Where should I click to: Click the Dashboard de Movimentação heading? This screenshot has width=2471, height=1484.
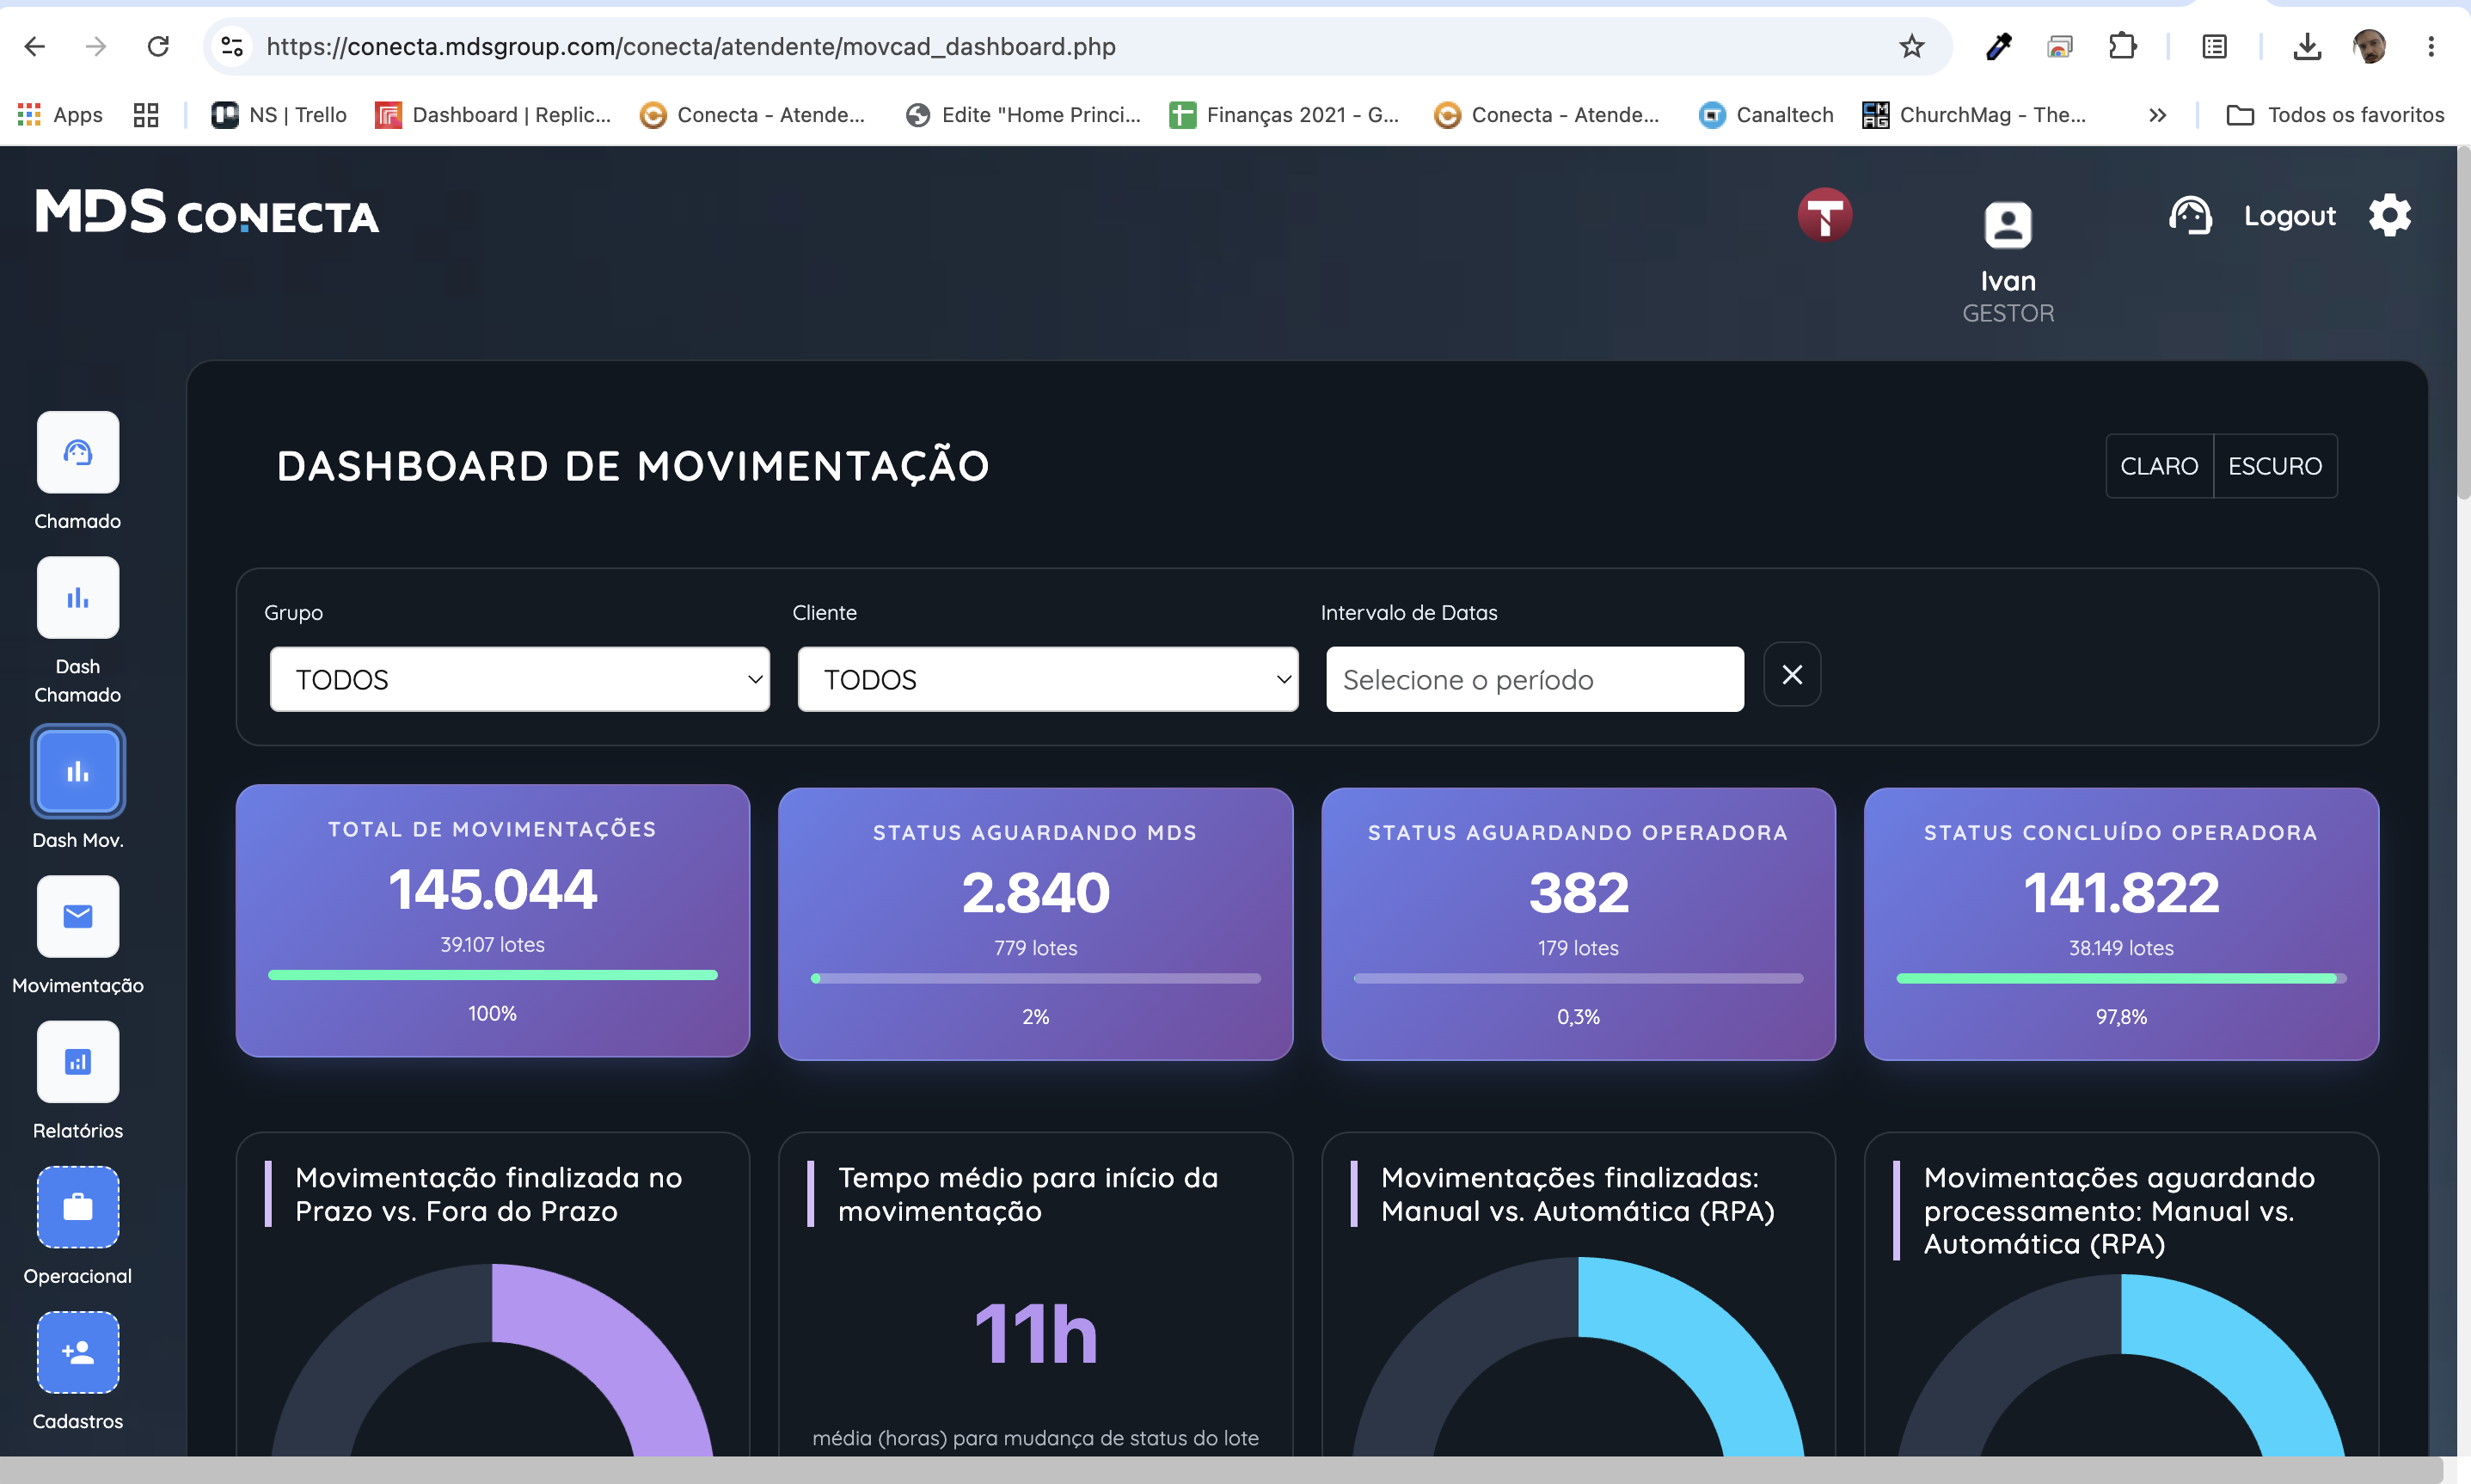click(633, 466)
